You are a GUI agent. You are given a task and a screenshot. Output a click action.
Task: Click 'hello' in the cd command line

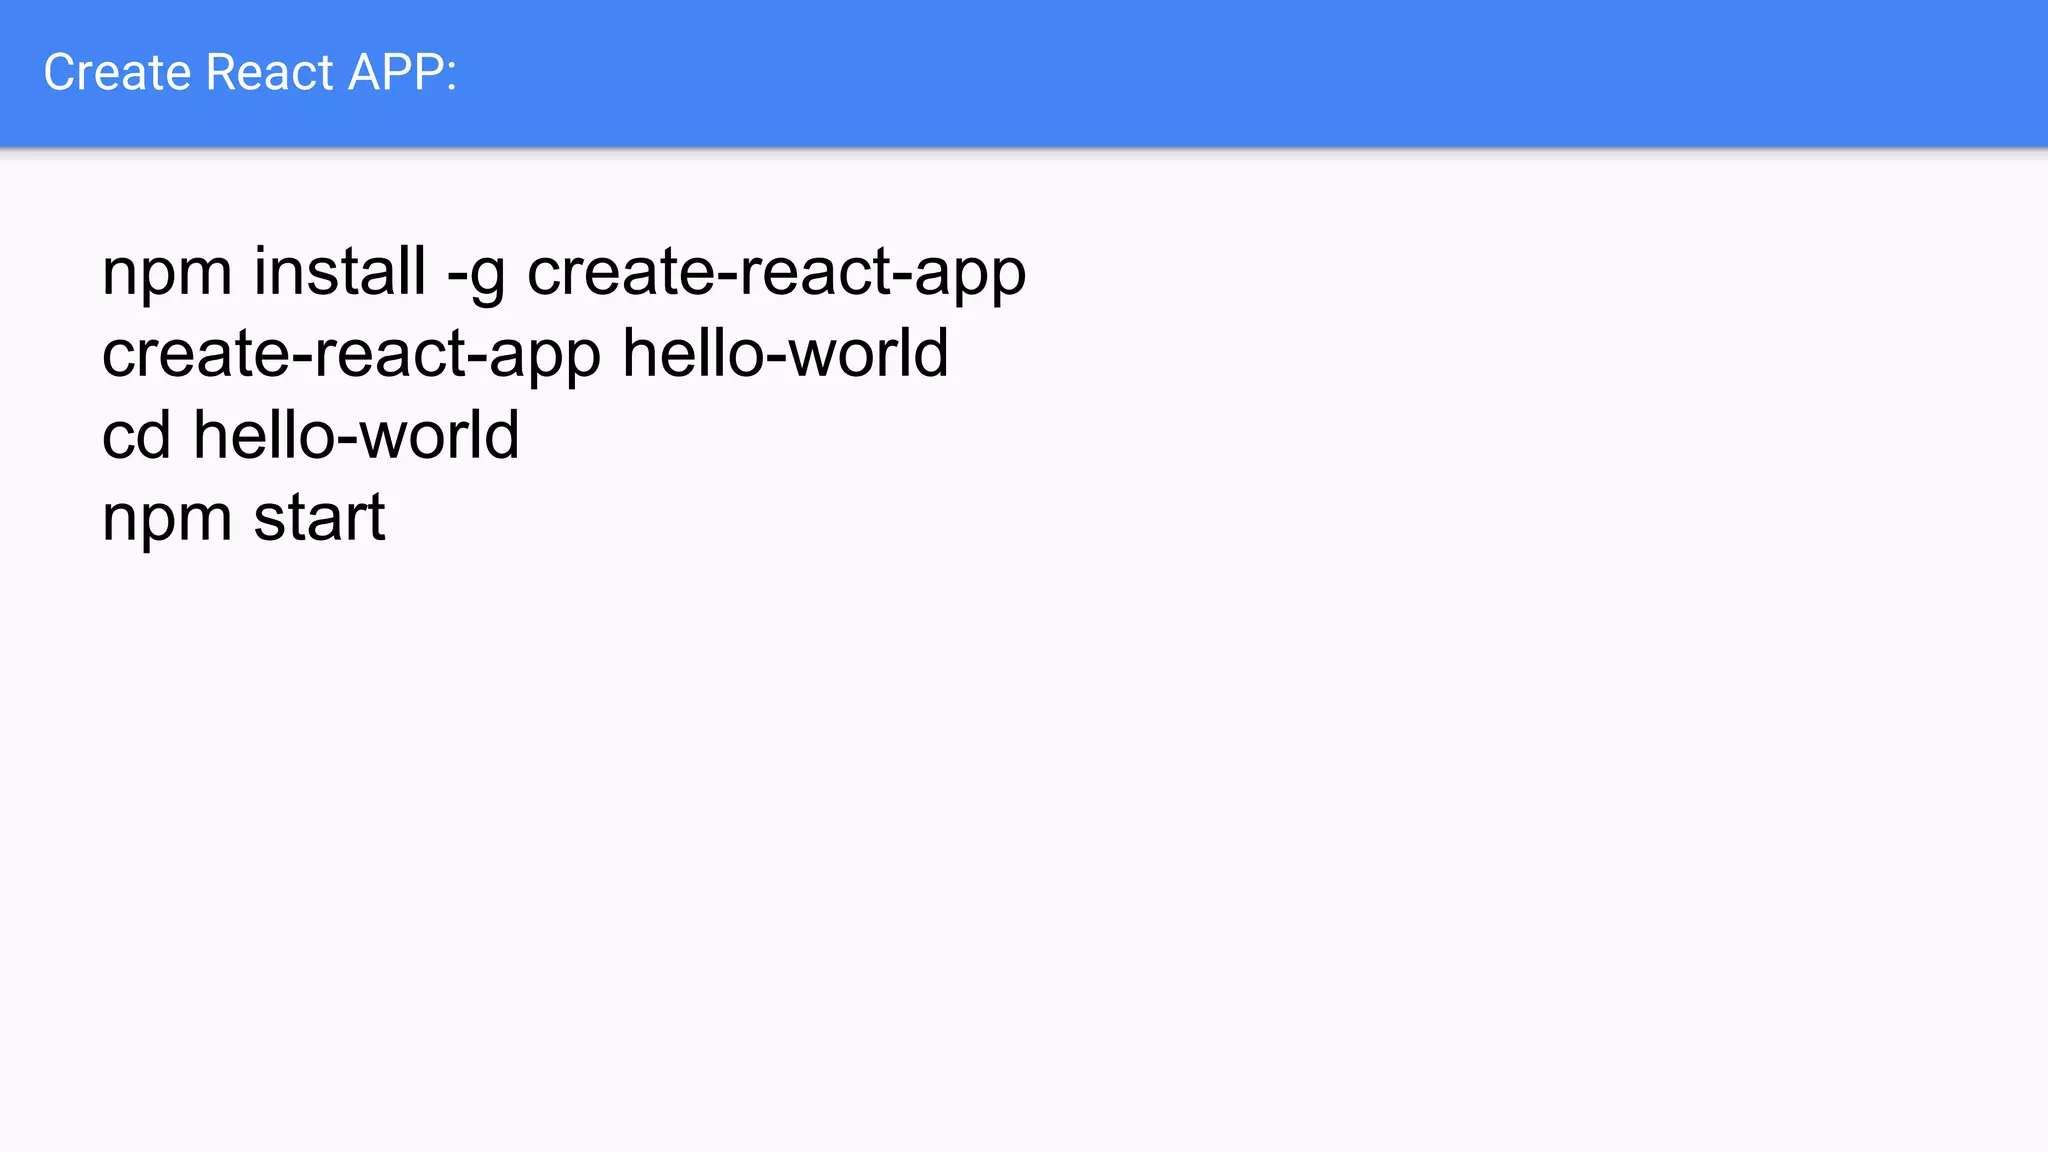click(263, 436)
